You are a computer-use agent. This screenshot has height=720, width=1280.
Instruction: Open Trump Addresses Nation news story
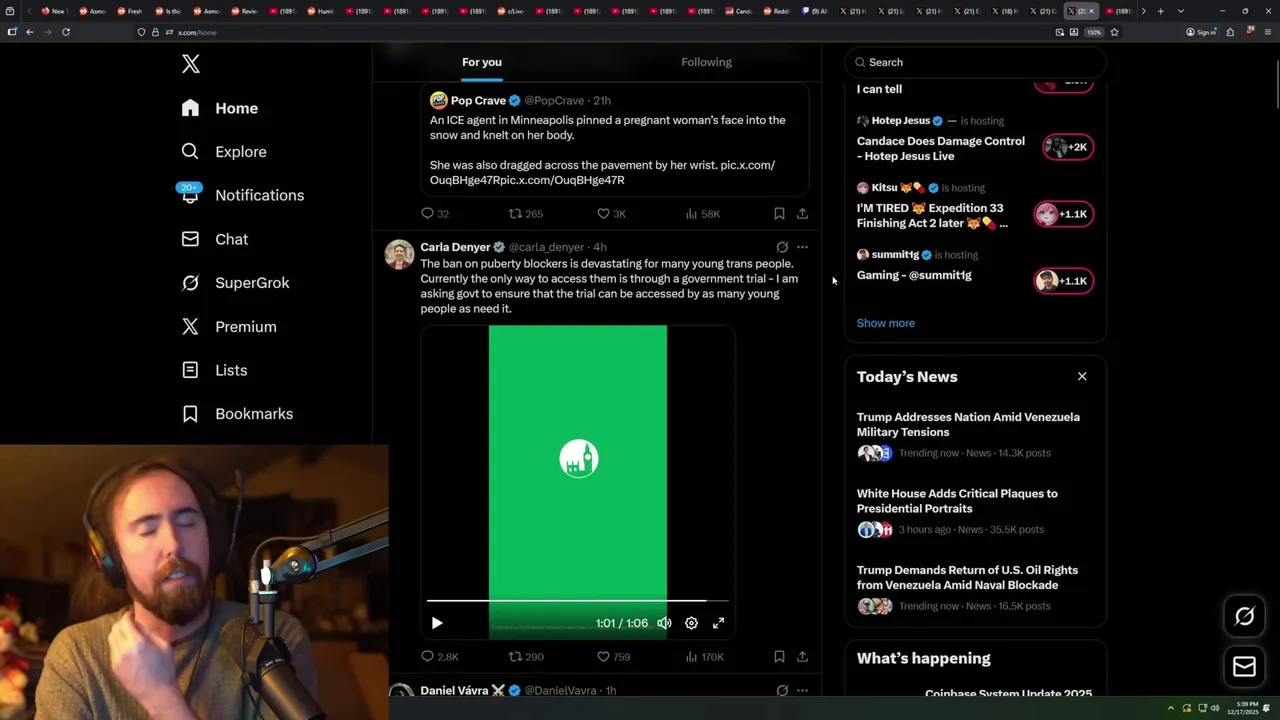(x=975, y=435)
